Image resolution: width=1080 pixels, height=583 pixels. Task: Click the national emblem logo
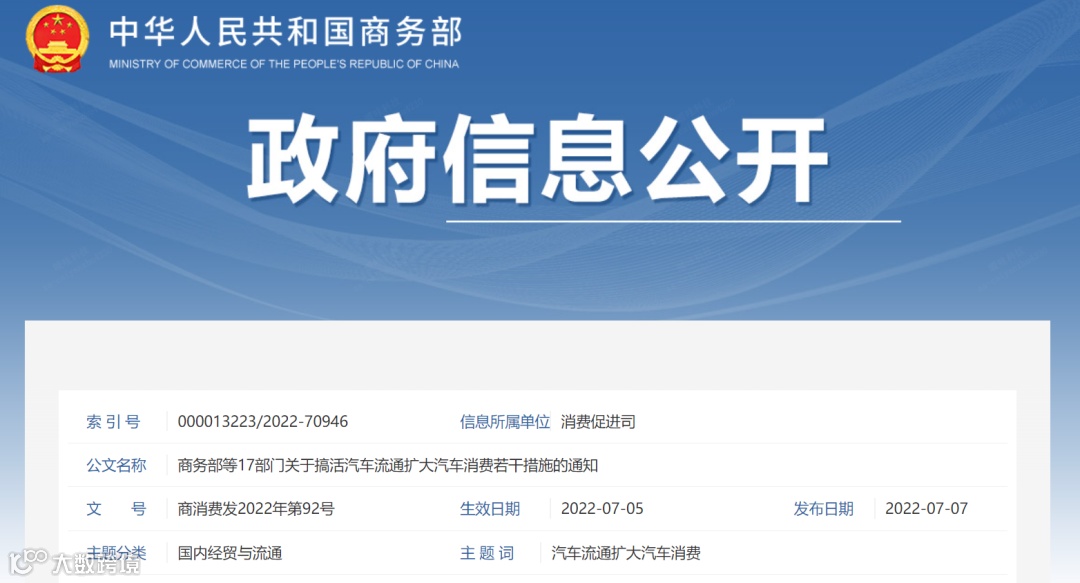click(x=57, y=39)
